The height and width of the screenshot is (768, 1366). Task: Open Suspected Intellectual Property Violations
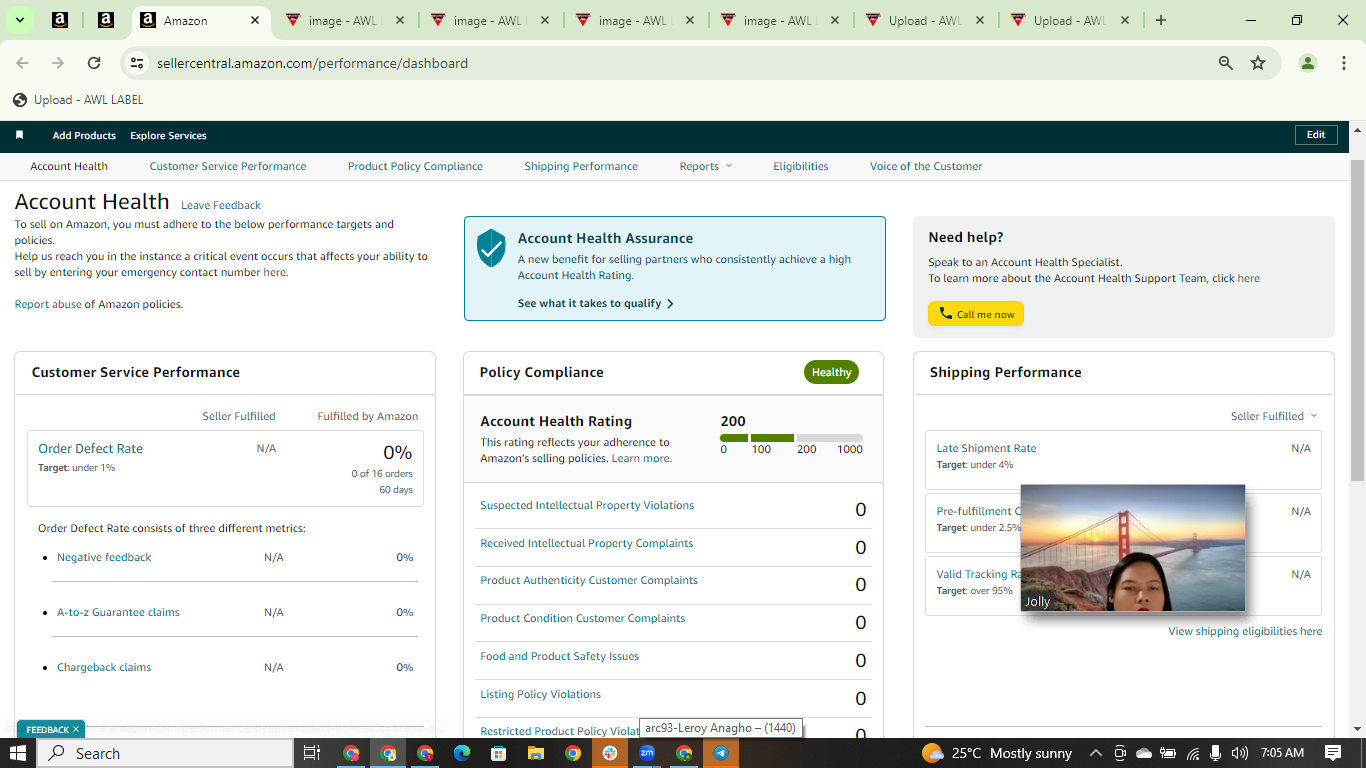(x=587, y=505)
